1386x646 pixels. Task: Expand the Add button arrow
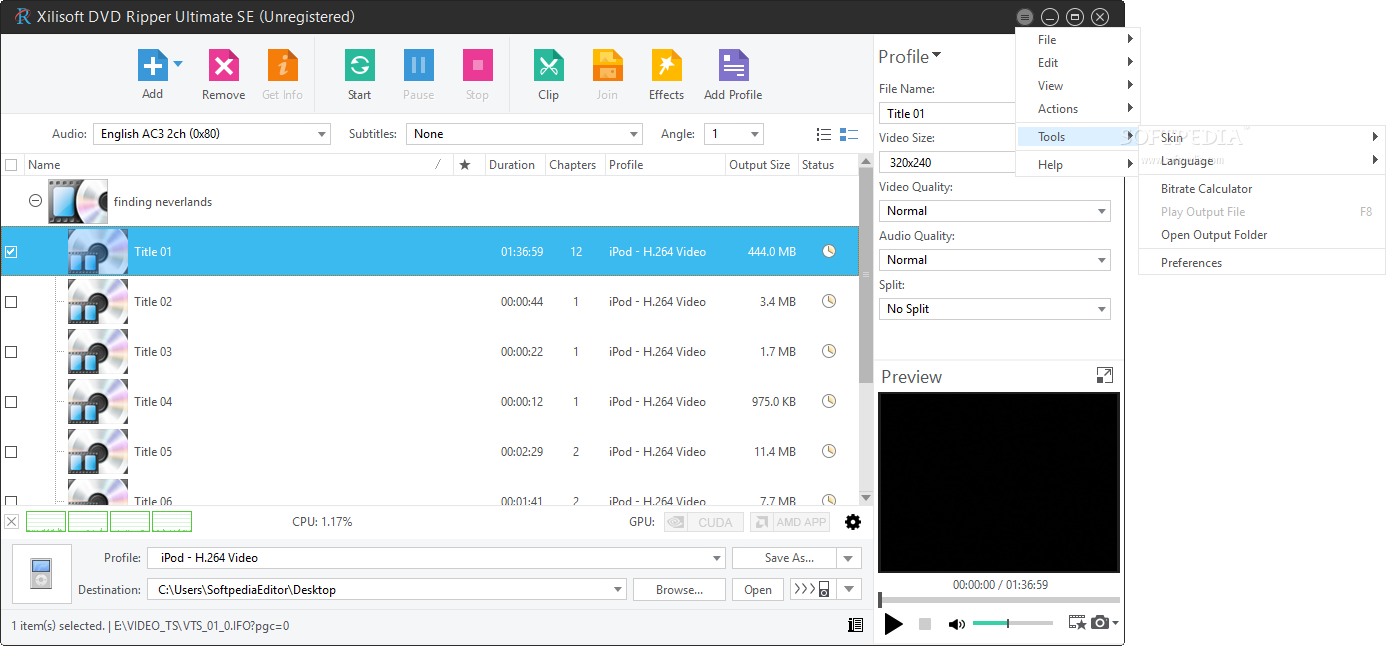[x=178, y=64]
